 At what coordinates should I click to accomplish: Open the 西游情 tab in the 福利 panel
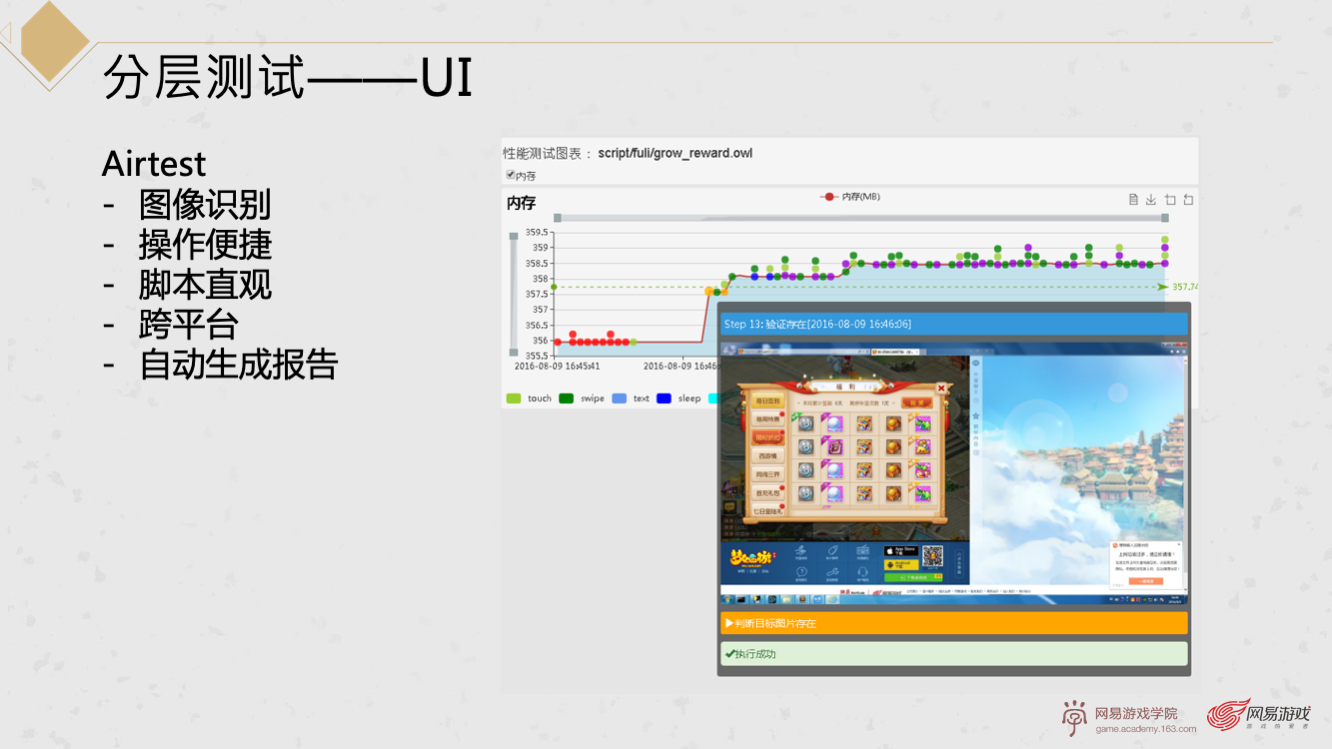click(x=768, y=456)
